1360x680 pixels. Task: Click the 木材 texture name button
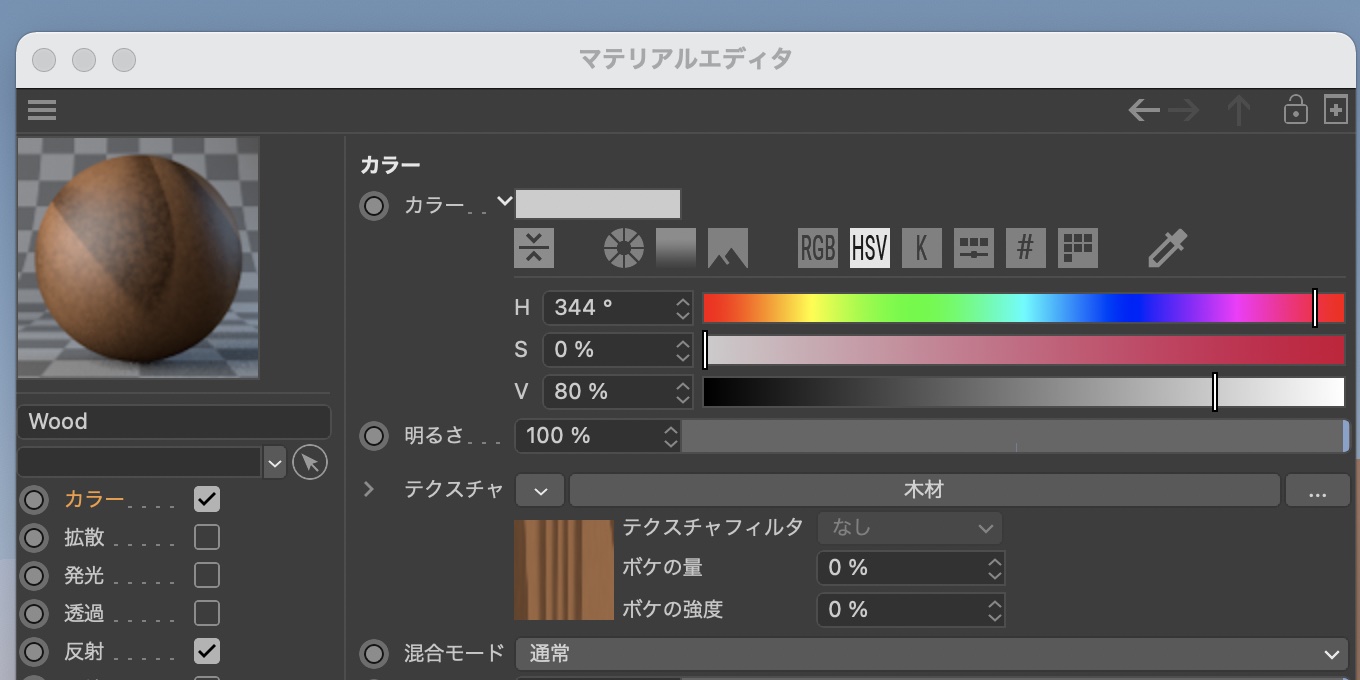924,491
